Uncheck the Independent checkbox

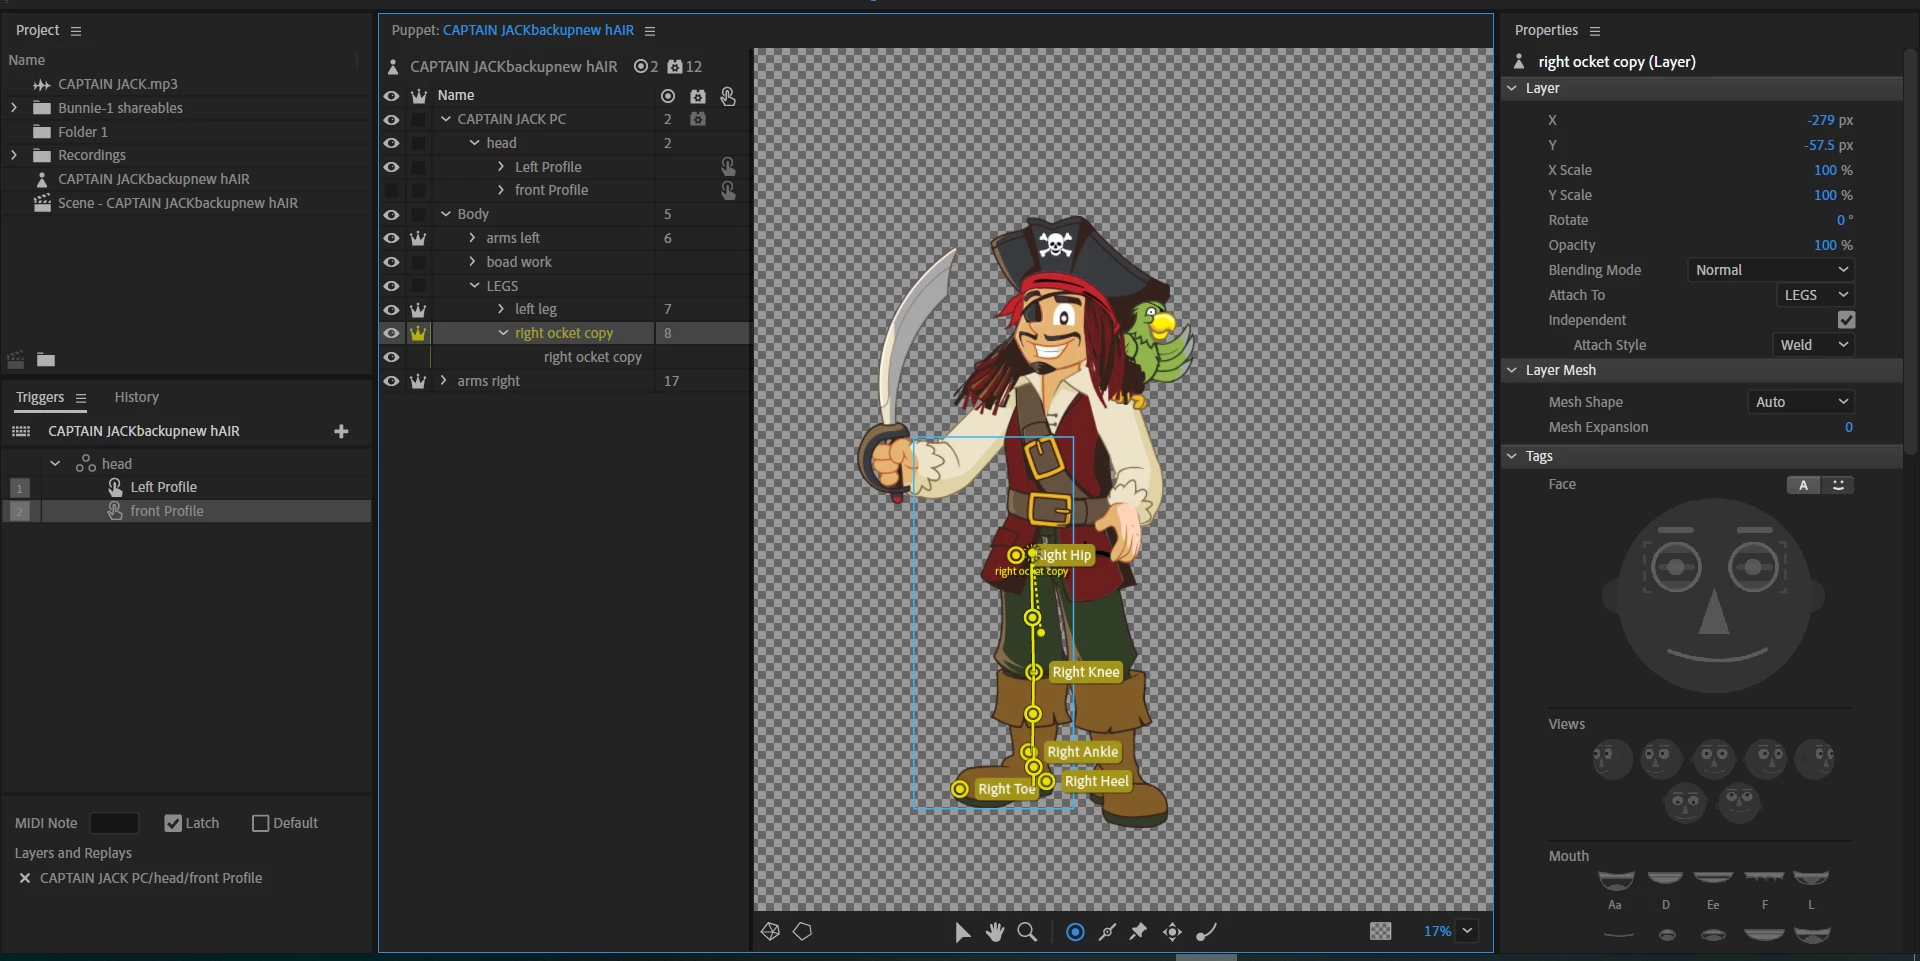(1846, 320)
